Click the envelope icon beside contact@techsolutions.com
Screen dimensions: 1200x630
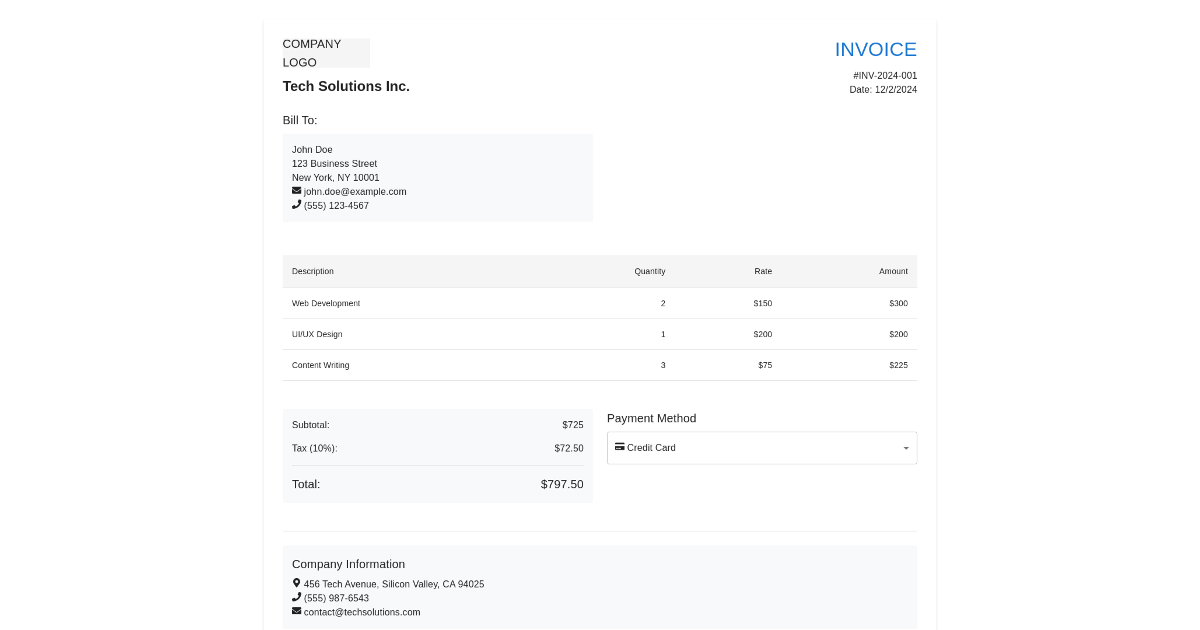point(296,611)
